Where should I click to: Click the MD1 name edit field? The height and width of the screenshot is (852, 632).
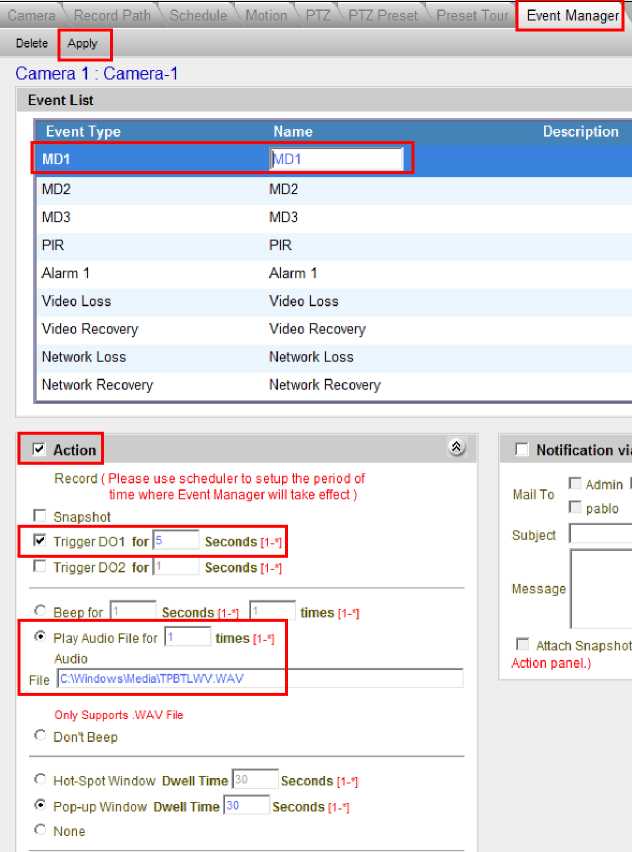pos(337,159)
